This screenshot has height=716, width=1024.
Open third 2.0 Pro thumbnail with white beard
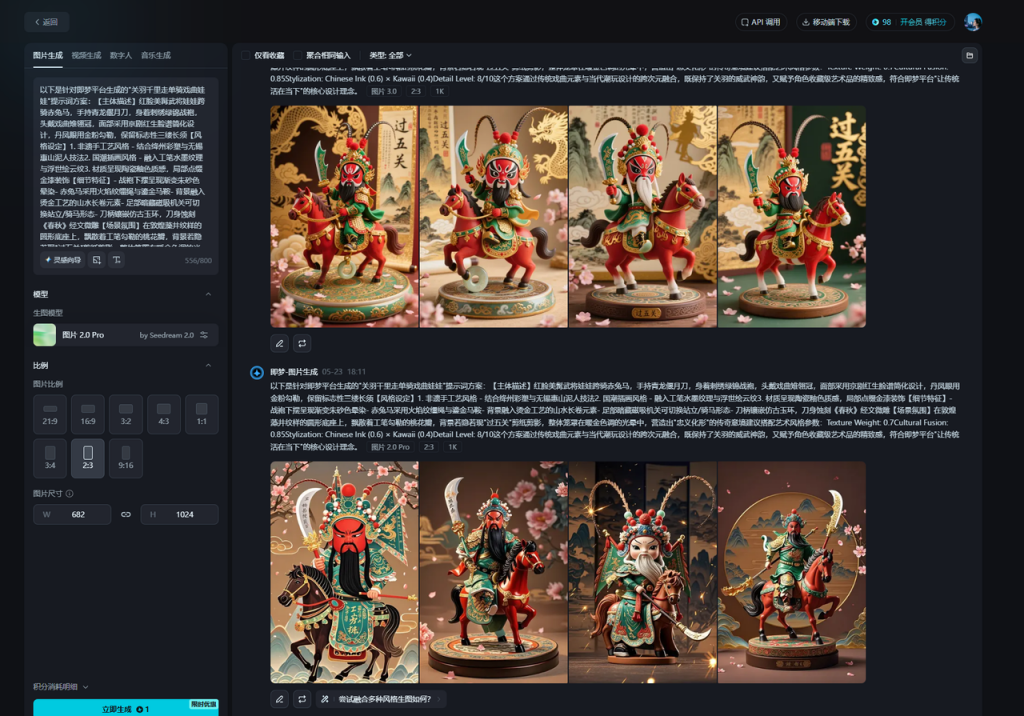pyautogui.click(x=643, y=572)
